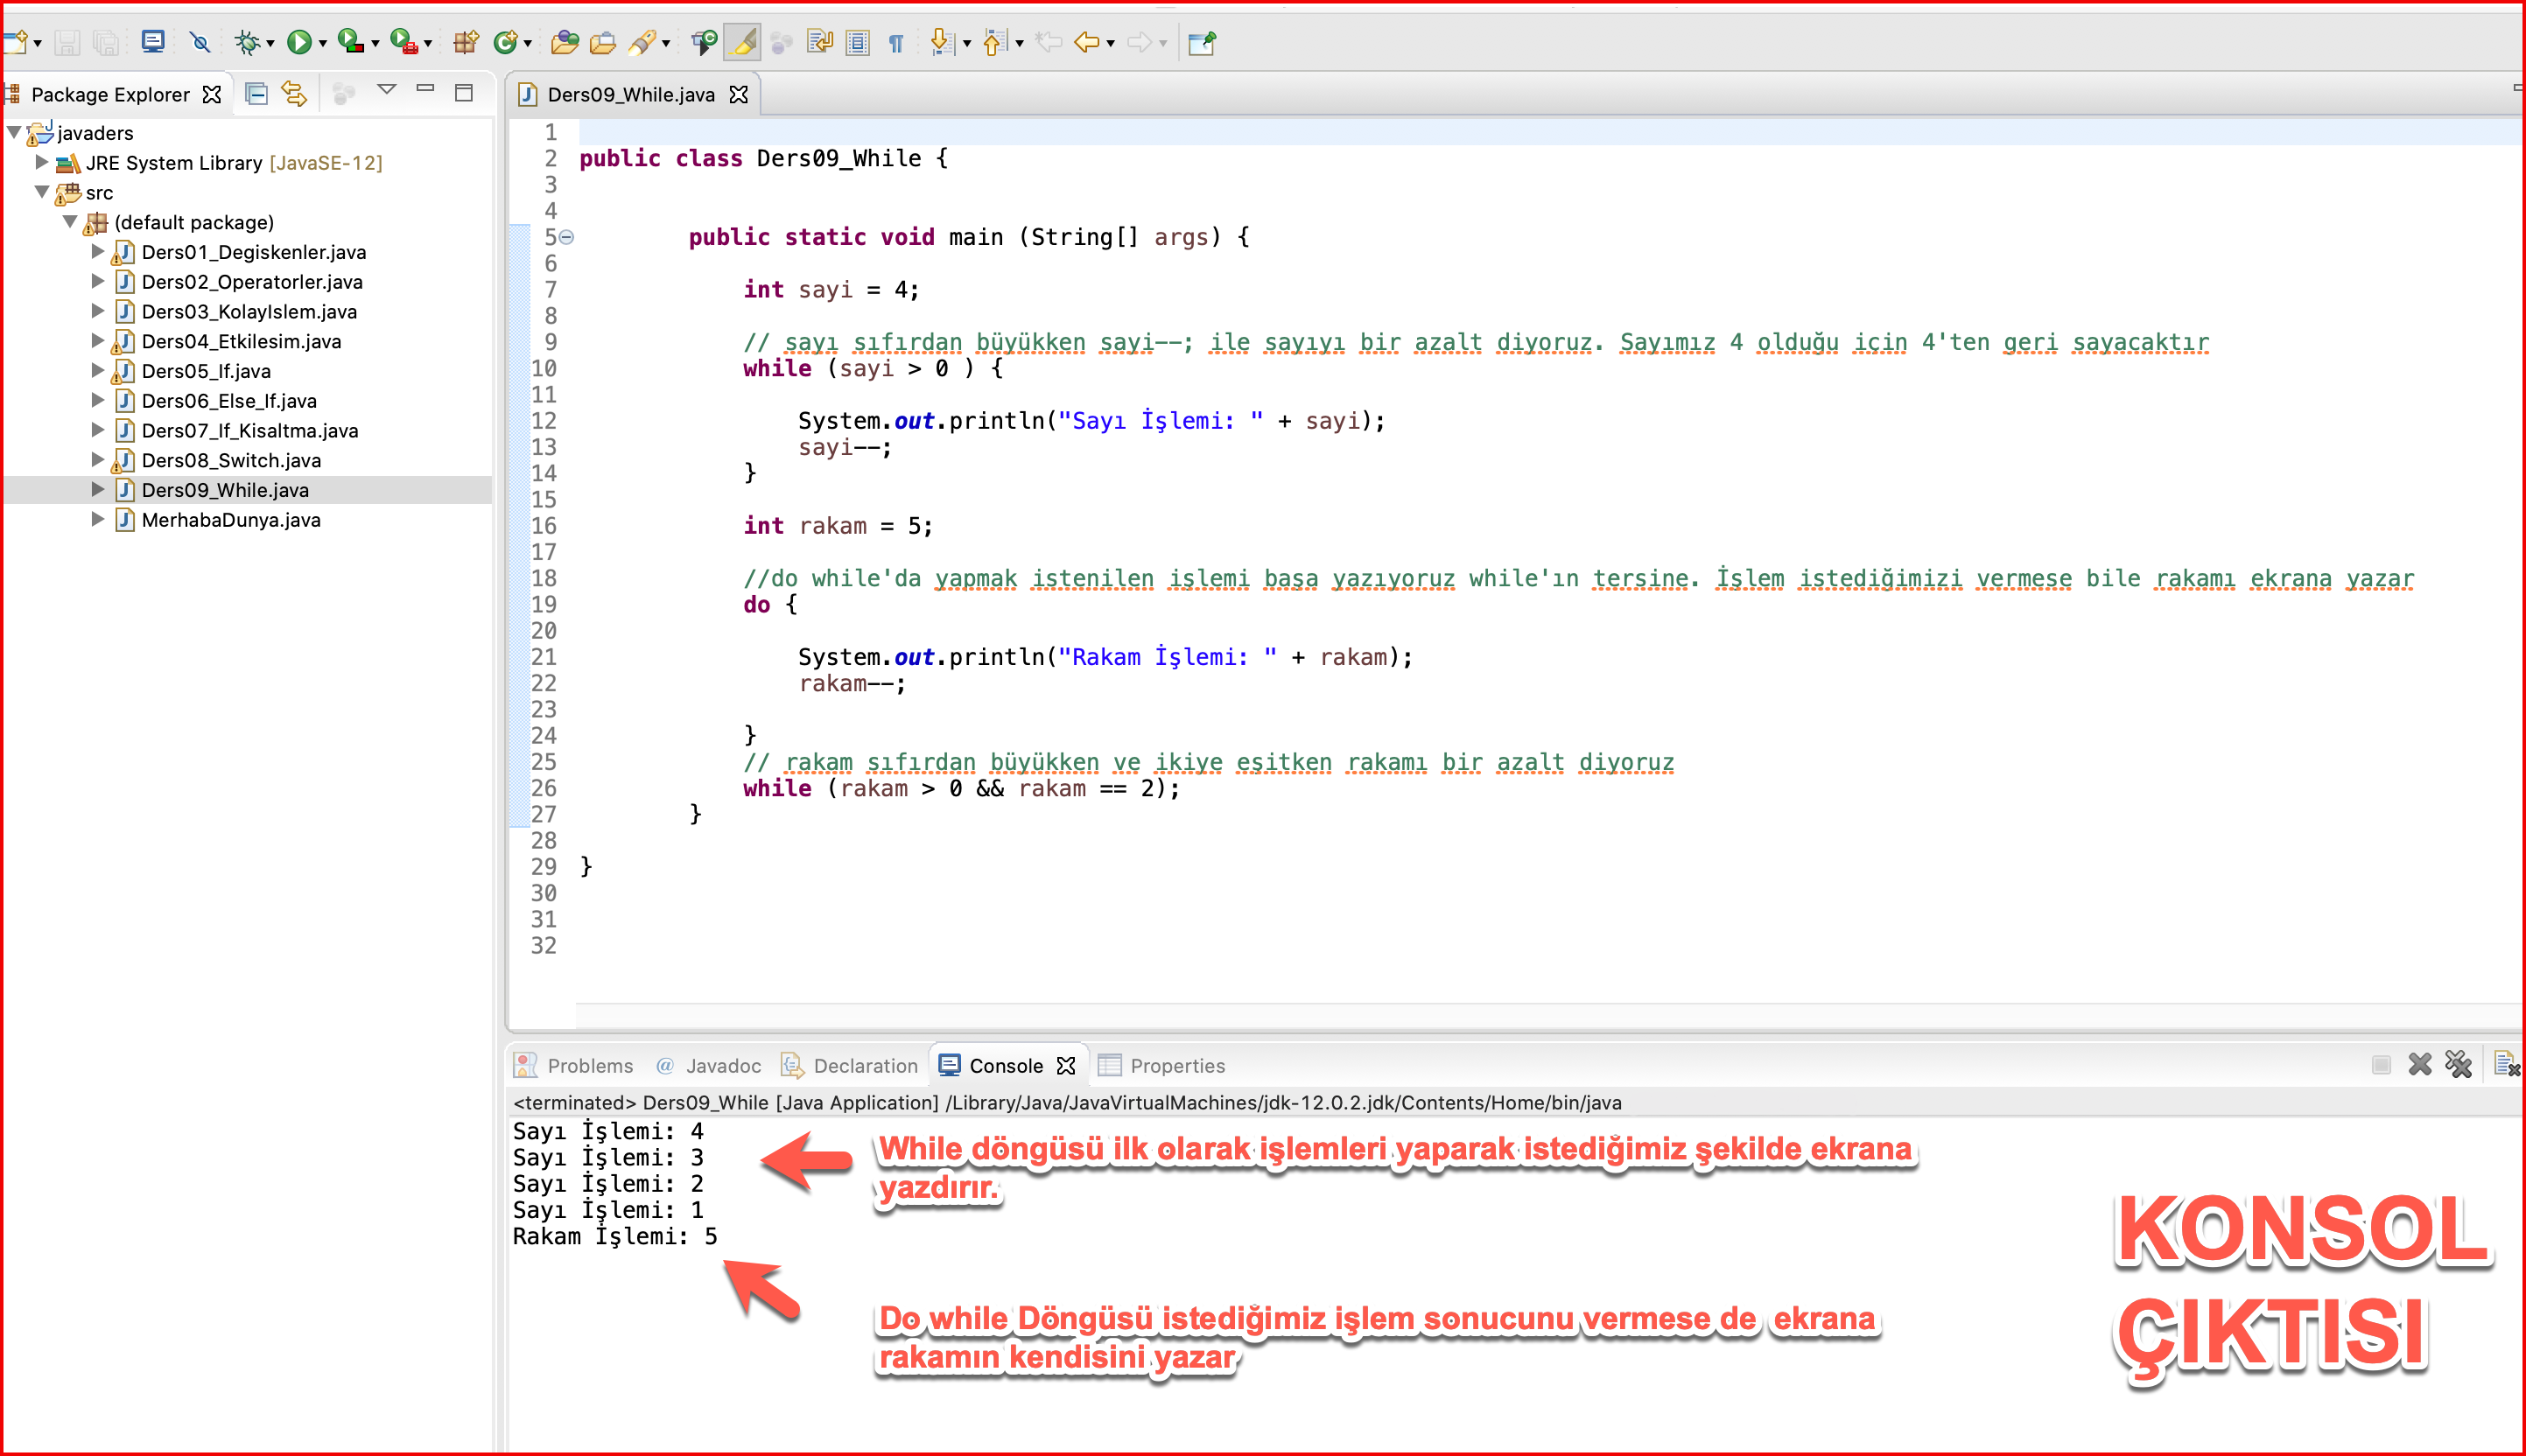Click the Collapse All icon in Package Explorer

click(x=256, y=94)
